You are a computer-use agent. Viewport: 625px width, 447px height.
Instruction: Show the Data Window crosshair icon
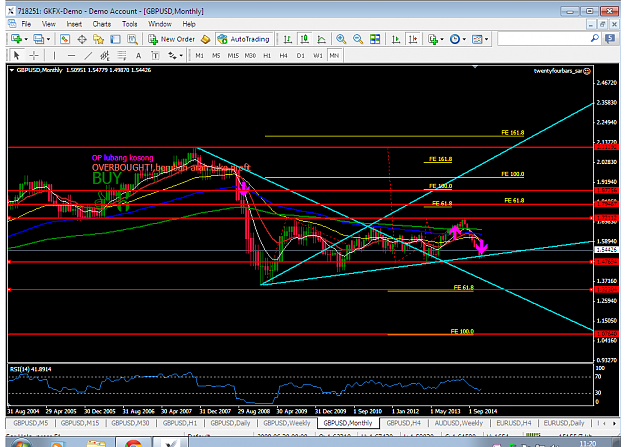click(82, 39)
